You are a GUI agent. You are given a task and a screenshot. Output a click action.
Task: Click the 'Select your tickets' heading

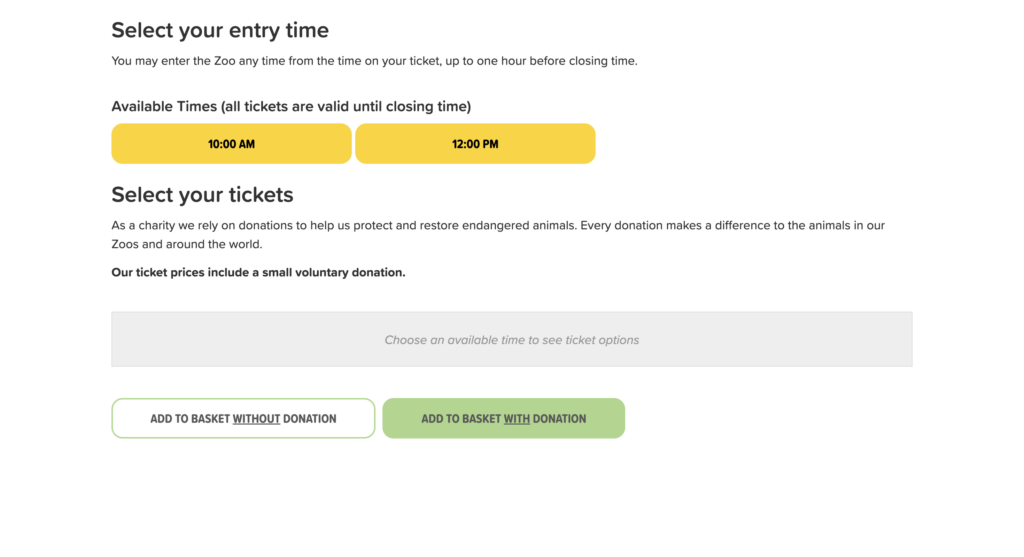coord(202,195)
